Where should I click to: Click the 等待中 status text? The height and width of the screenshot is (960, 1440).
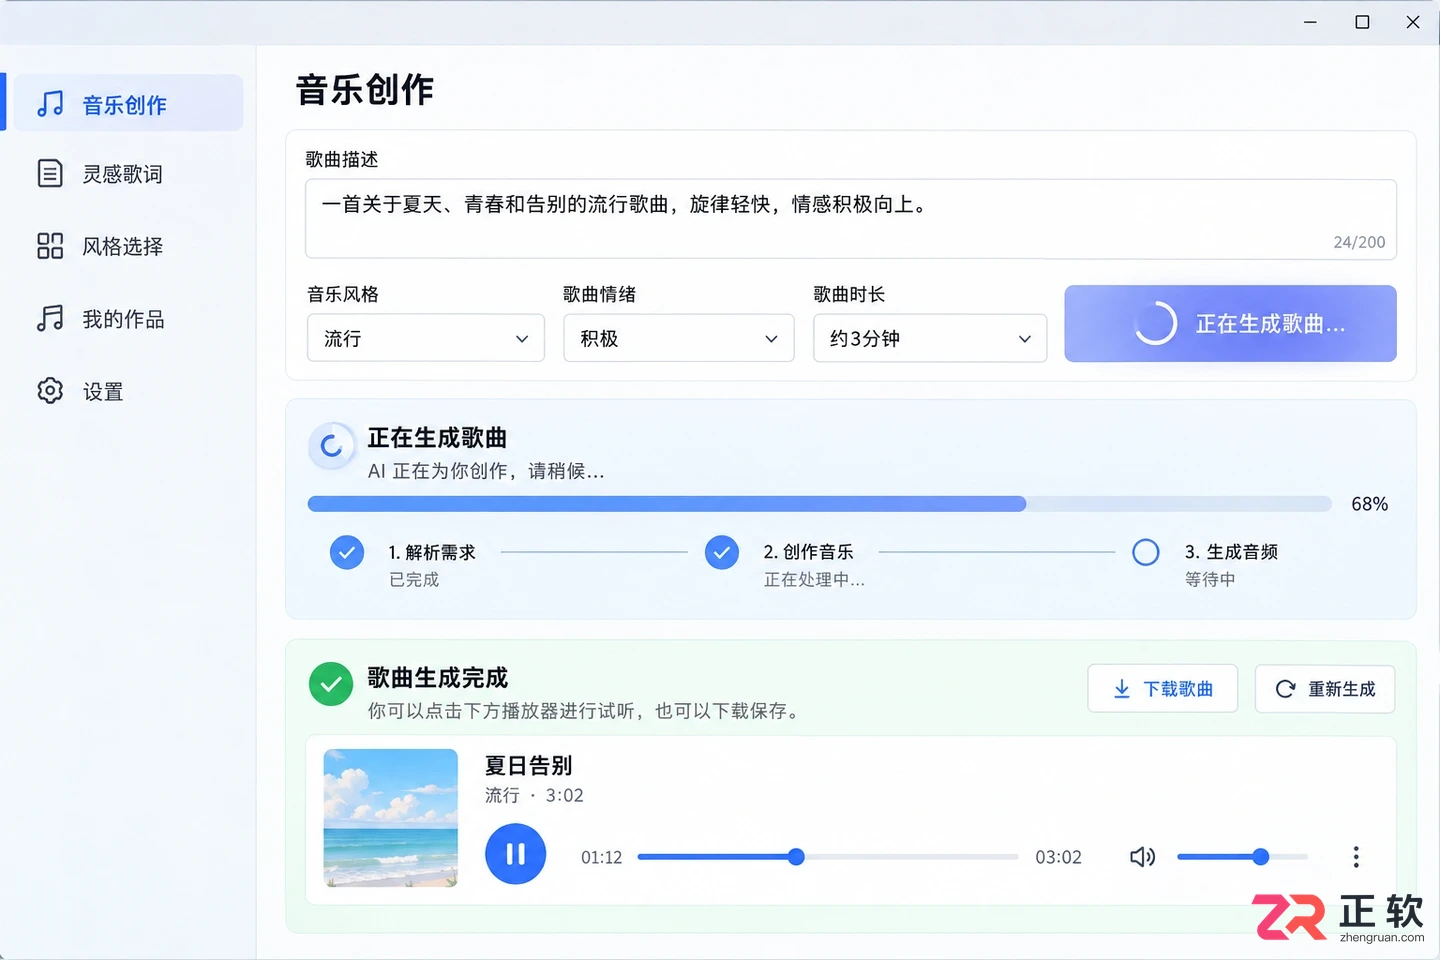(x=1210, y=580)
